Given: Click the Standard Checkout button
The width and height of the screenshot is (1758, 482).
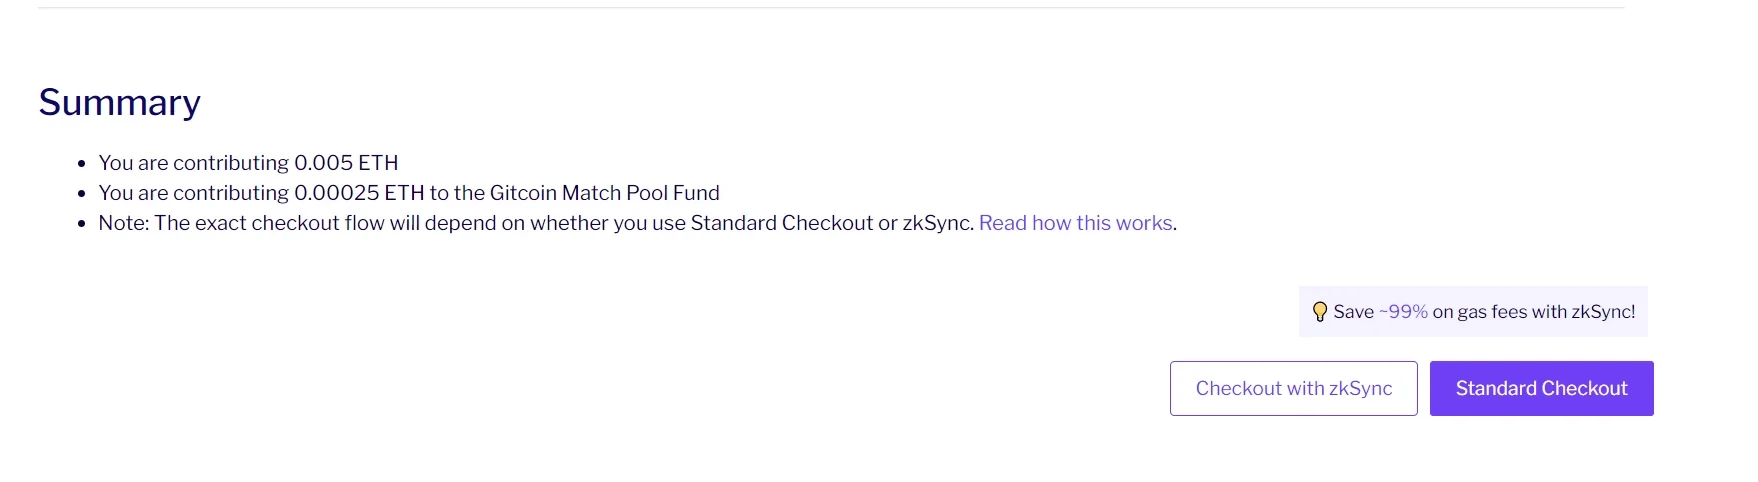Looking at the screenshot, I should pyautogui.click(x=1541, y=388).
